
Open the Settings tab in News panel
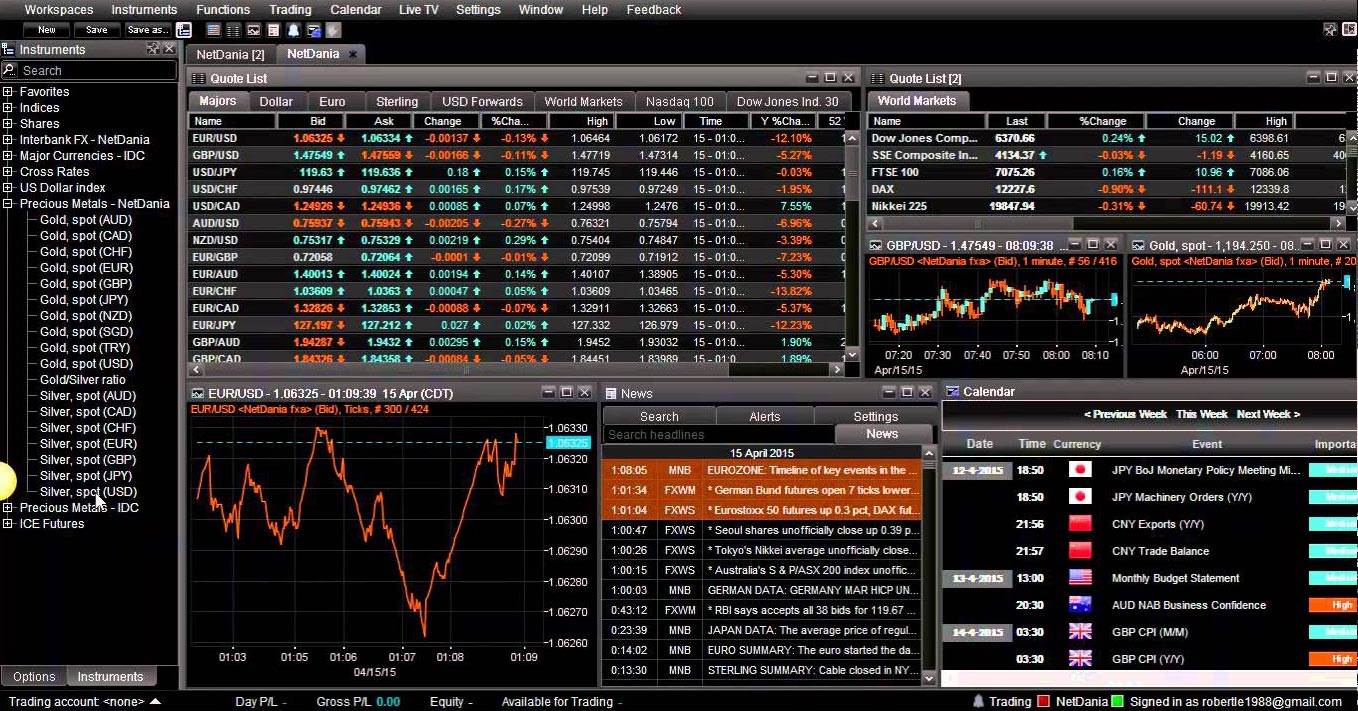(x=876, y=417)
